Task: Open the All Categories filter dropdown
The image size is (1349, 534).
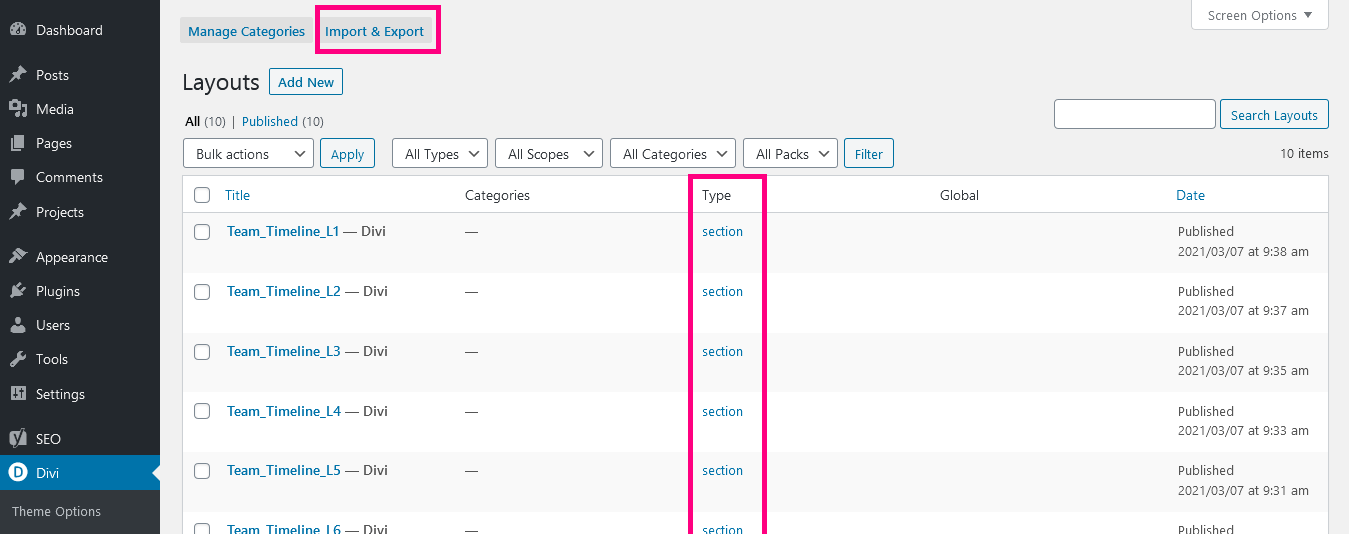Action: [x=673, y=154]
